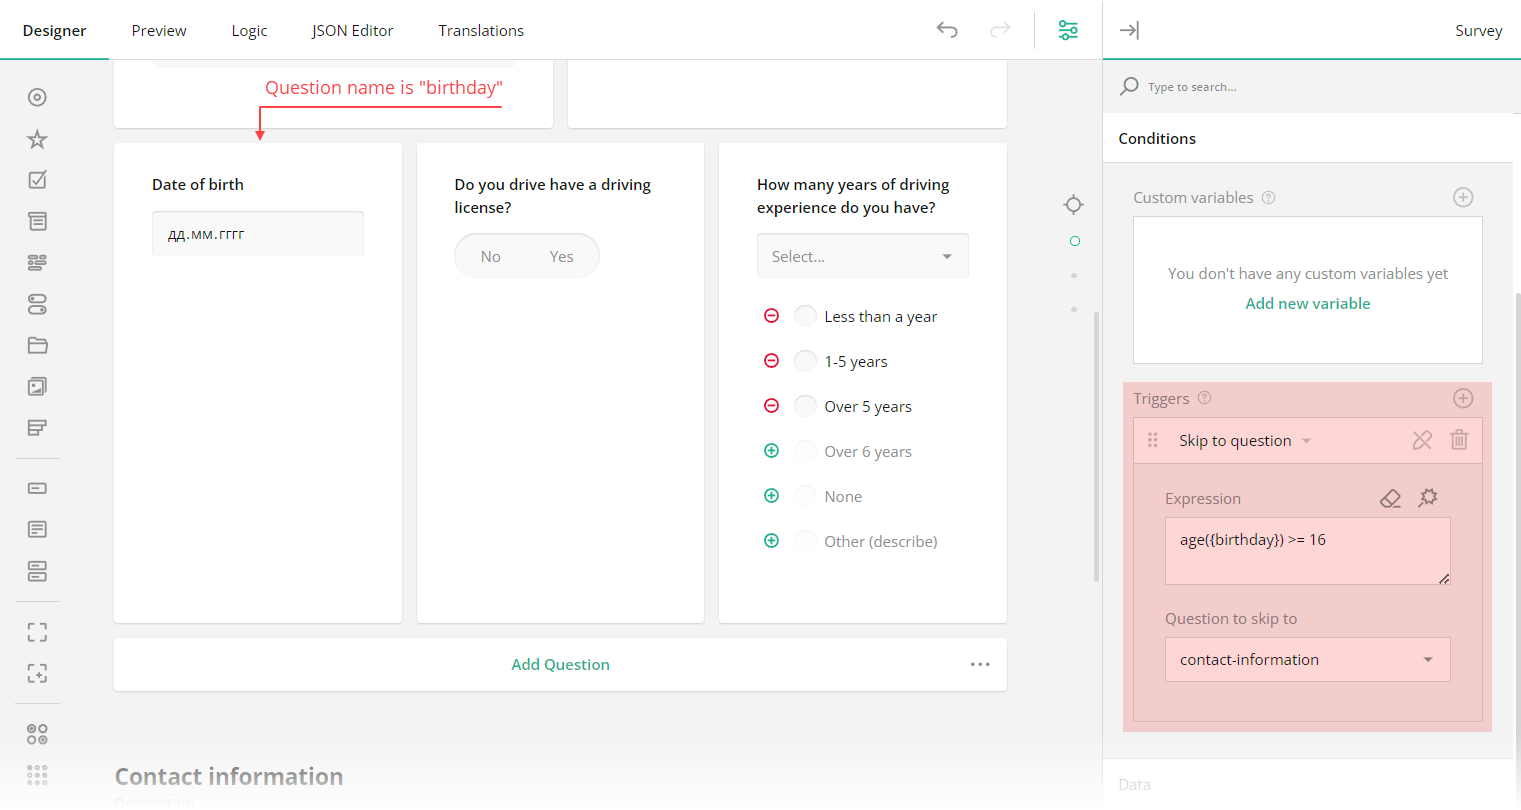1521x810 pixels.
Task: Open the expression builder wand icon
Action: [x=1428, y=497]
